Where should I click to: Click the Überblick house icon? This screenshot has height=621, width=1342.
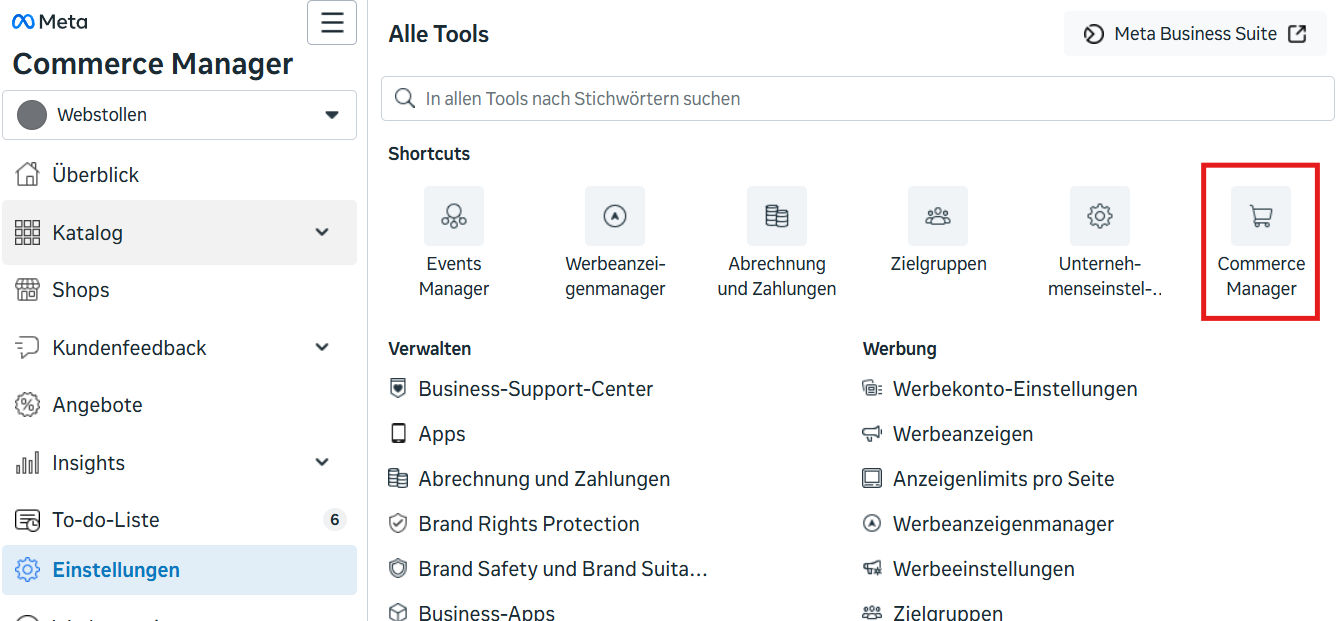(27, 175)
